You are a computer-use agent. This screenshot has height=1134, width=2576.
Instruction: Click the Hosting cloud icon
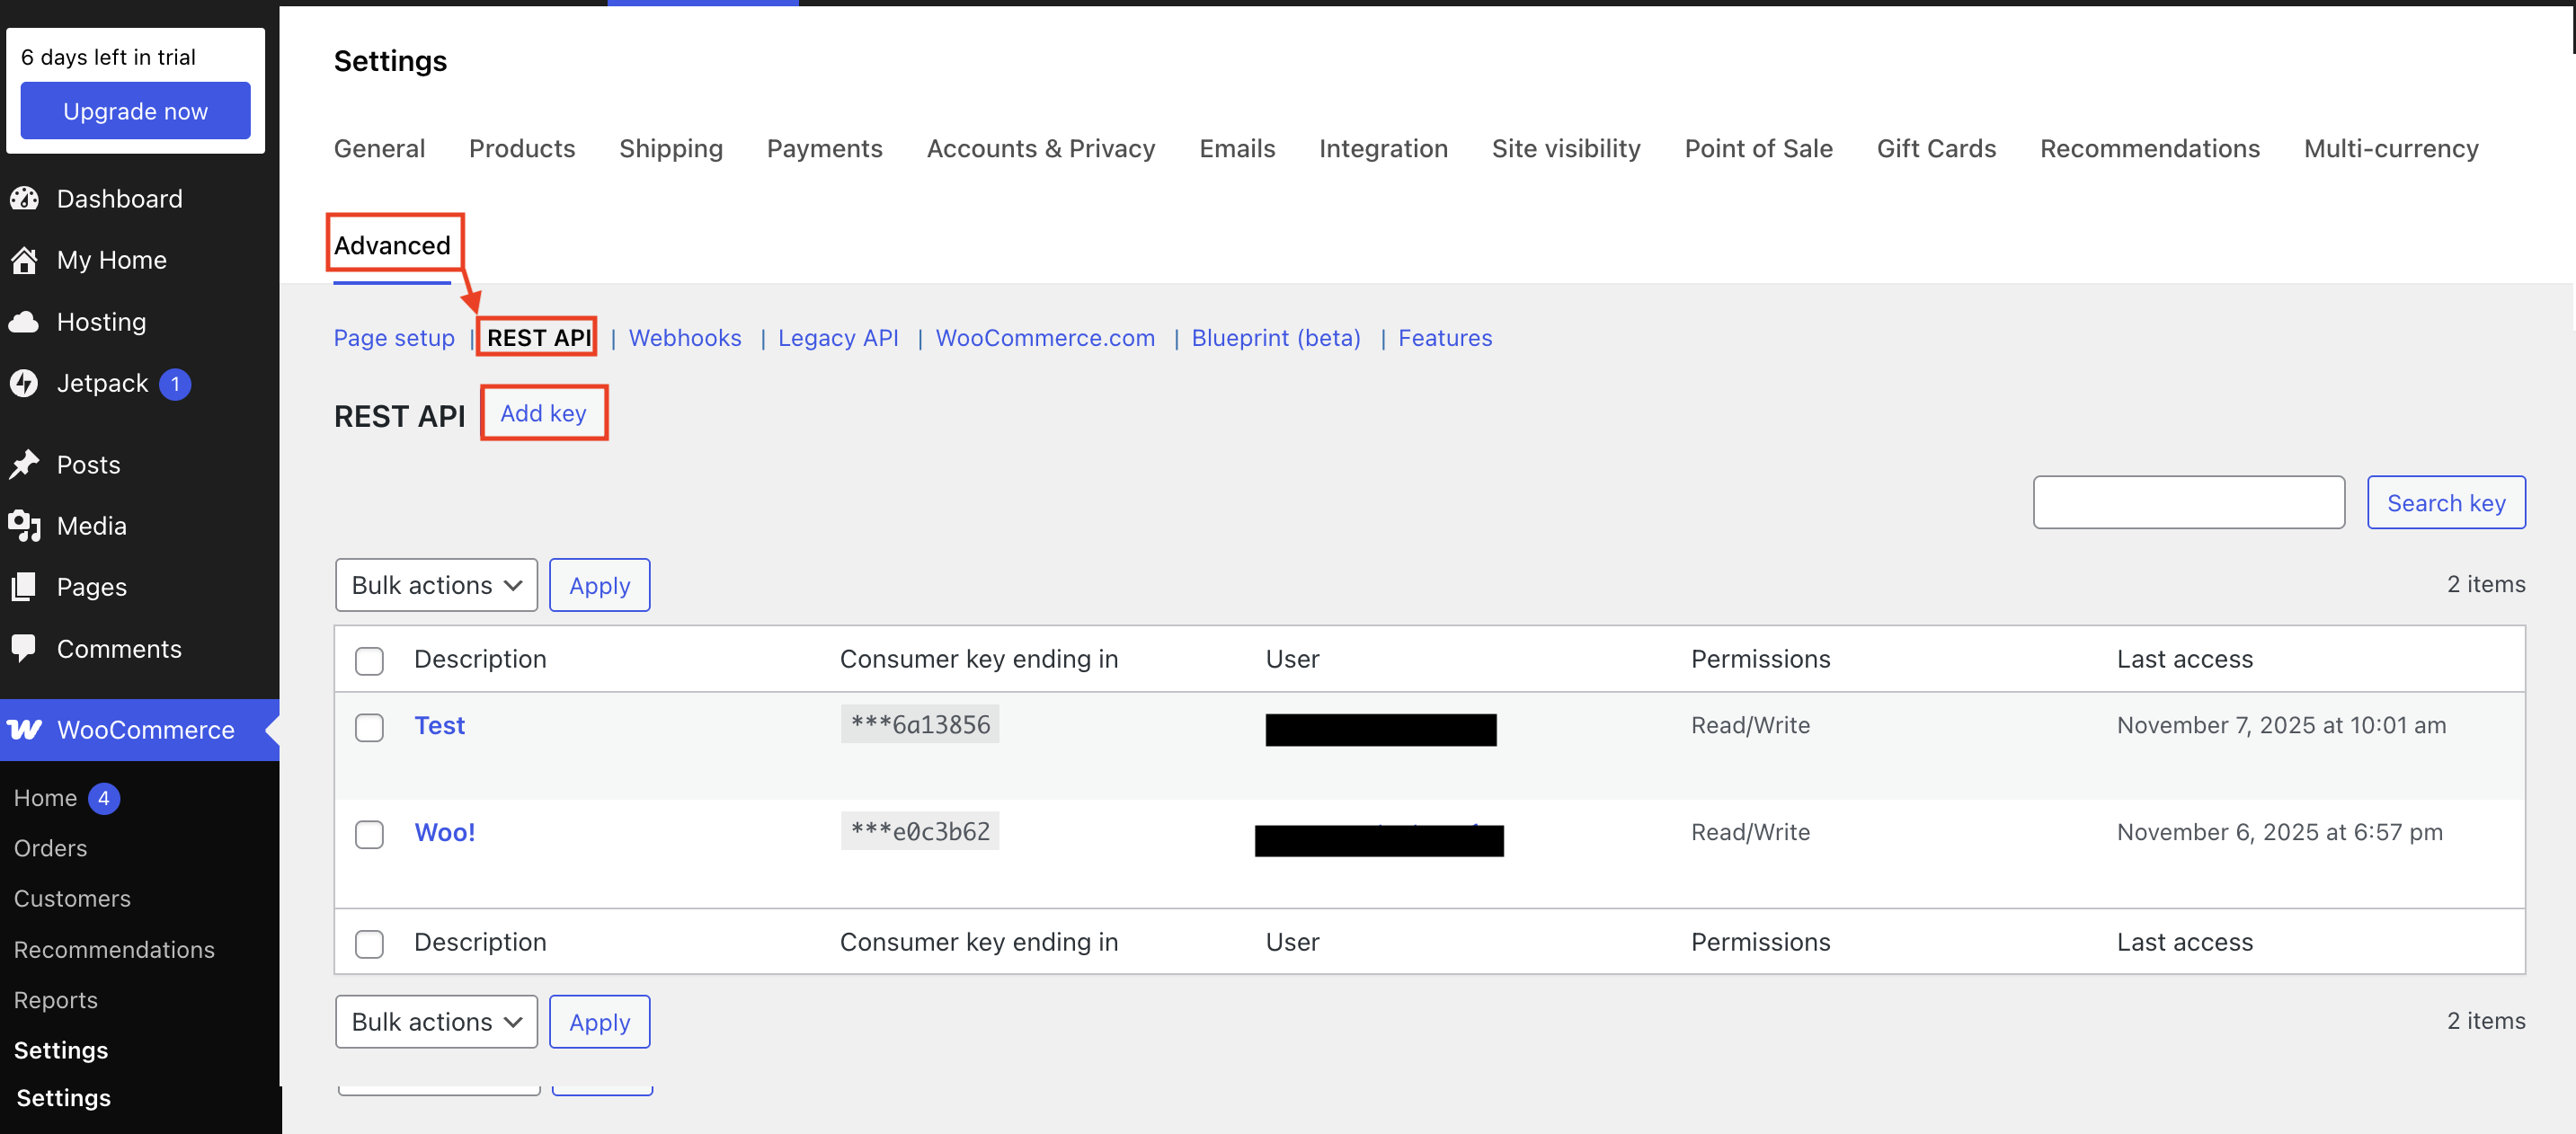[x=24, y=322]
